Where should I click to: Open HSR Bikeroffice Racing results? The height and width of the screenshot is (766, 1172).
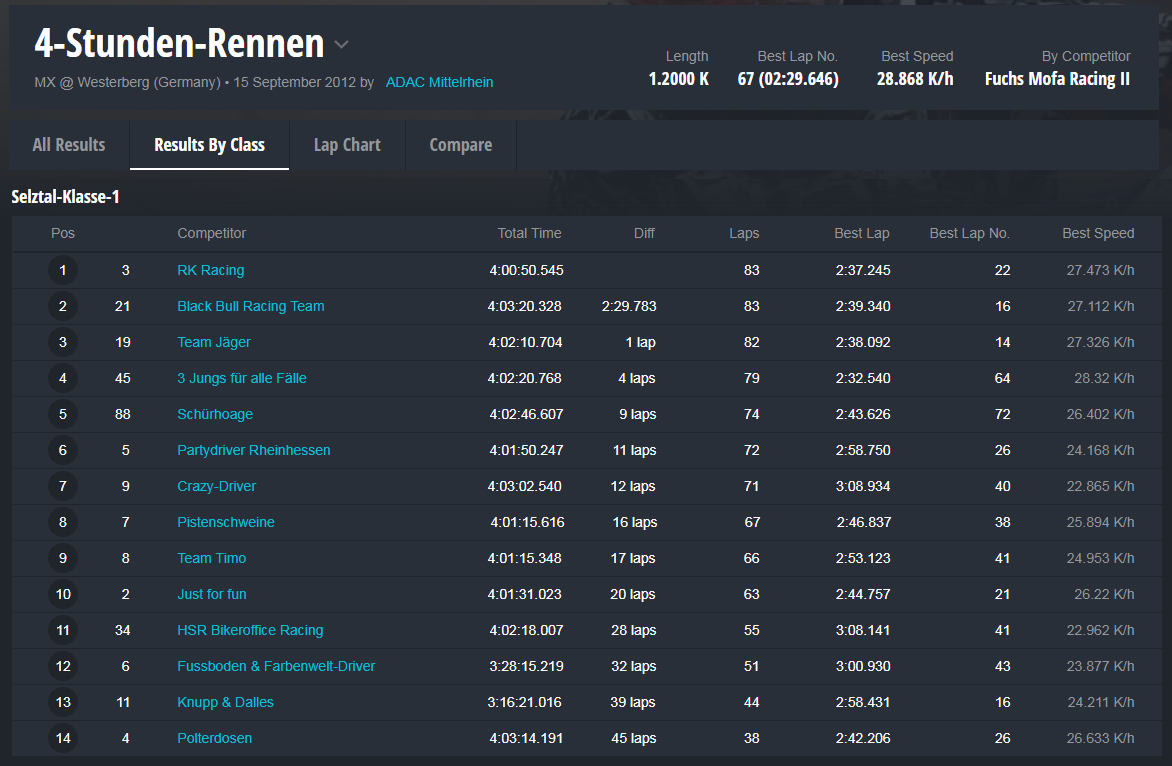[250, 630]
